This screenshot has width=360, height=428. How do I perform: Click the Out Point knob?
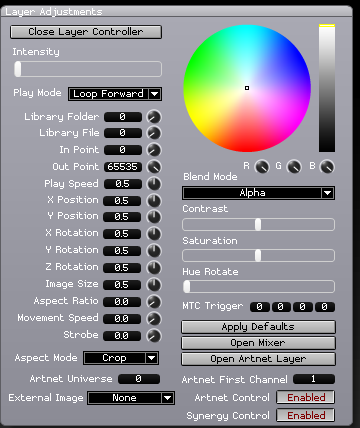[154, 167]
